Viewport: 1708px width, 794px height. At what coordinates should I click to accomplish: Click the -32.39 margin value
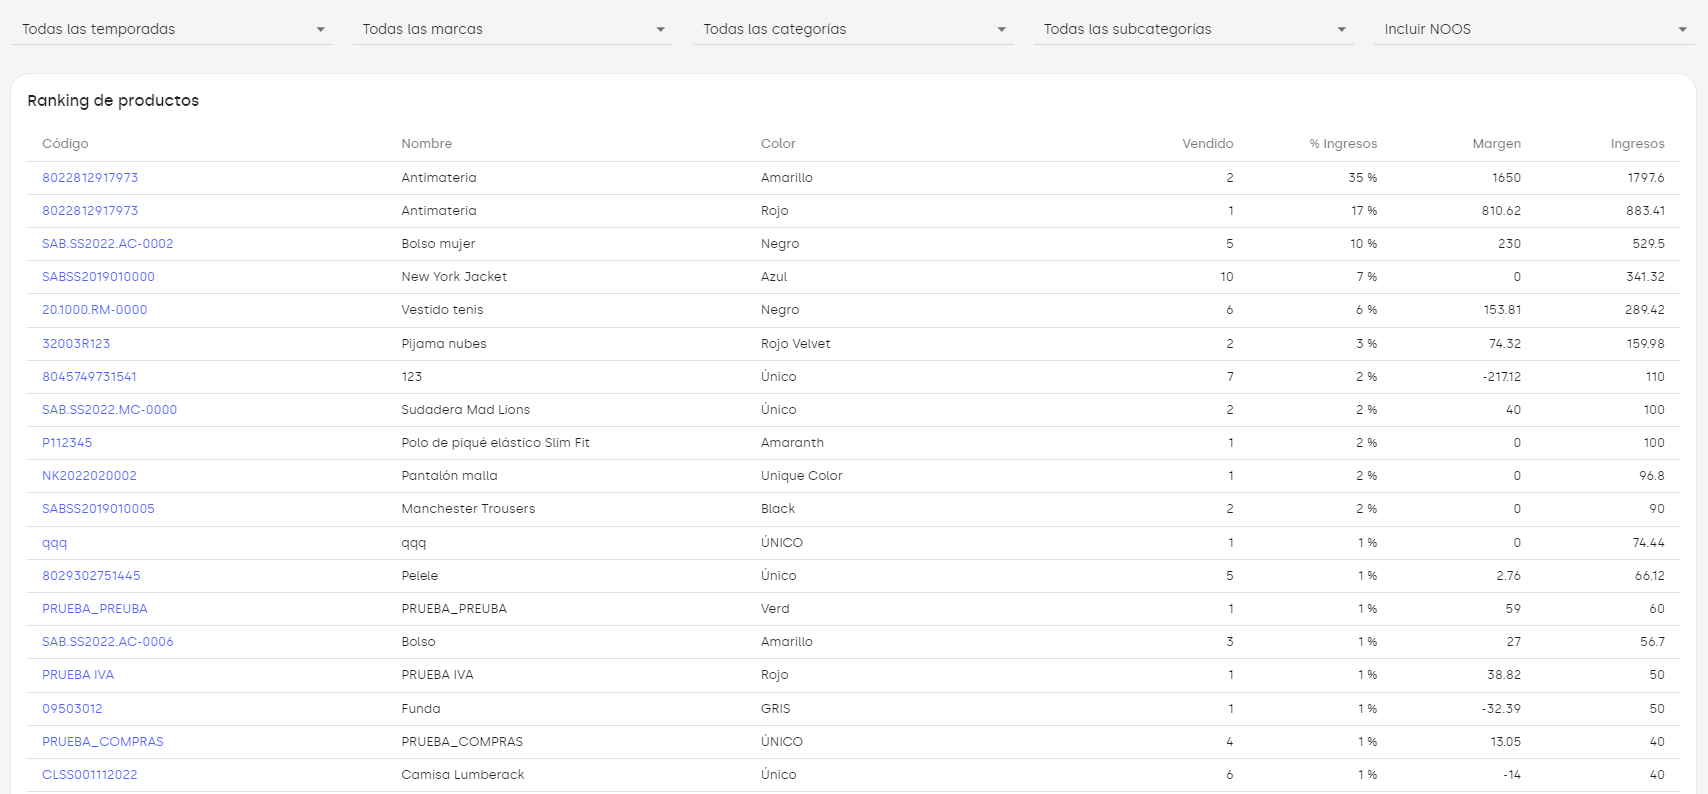click(1501, 708)
